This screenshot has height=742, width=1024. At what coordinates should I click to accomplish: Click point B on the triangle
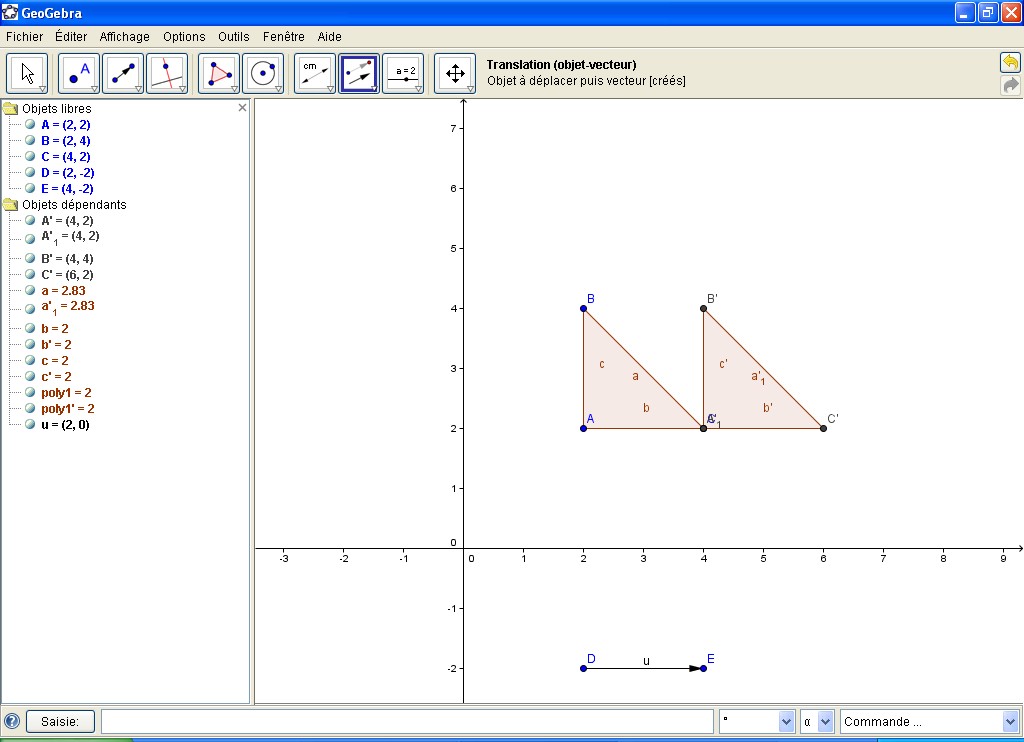[583, 308]
